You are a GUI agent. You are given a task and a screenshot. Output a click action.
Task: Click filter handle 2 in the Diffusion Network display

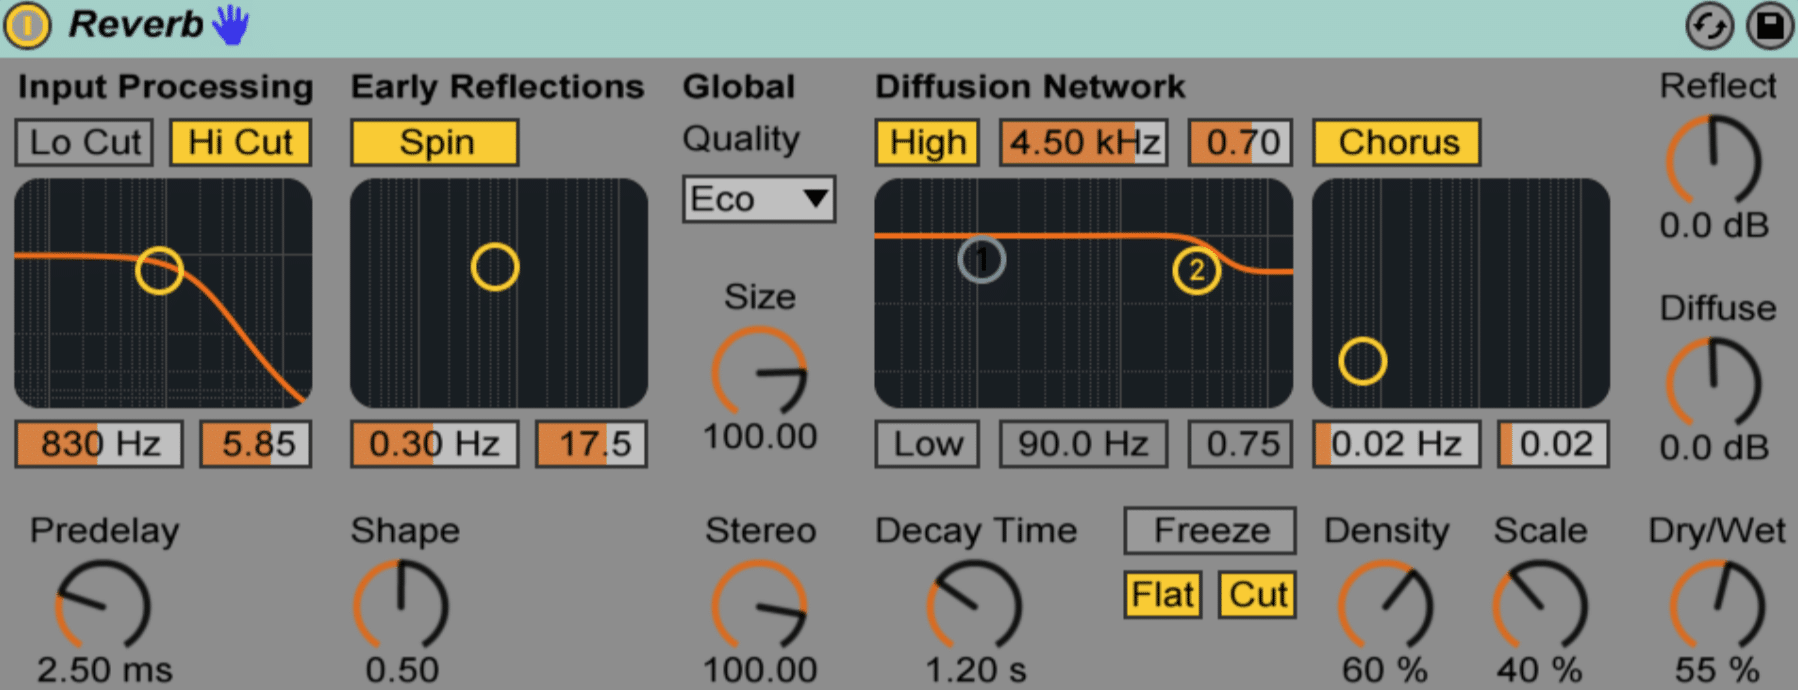click(x=1196, y=271)
